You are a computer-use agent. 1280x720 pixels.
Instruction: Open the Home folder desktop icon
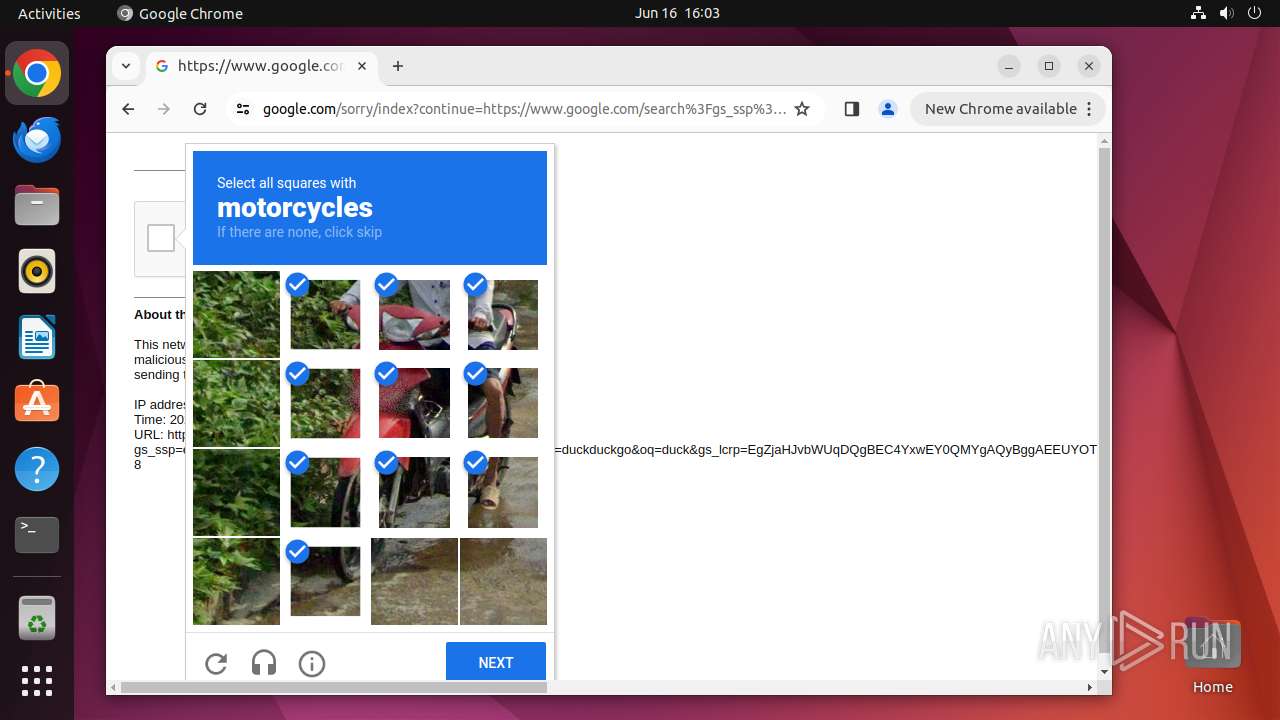[x=1212, y=654]
